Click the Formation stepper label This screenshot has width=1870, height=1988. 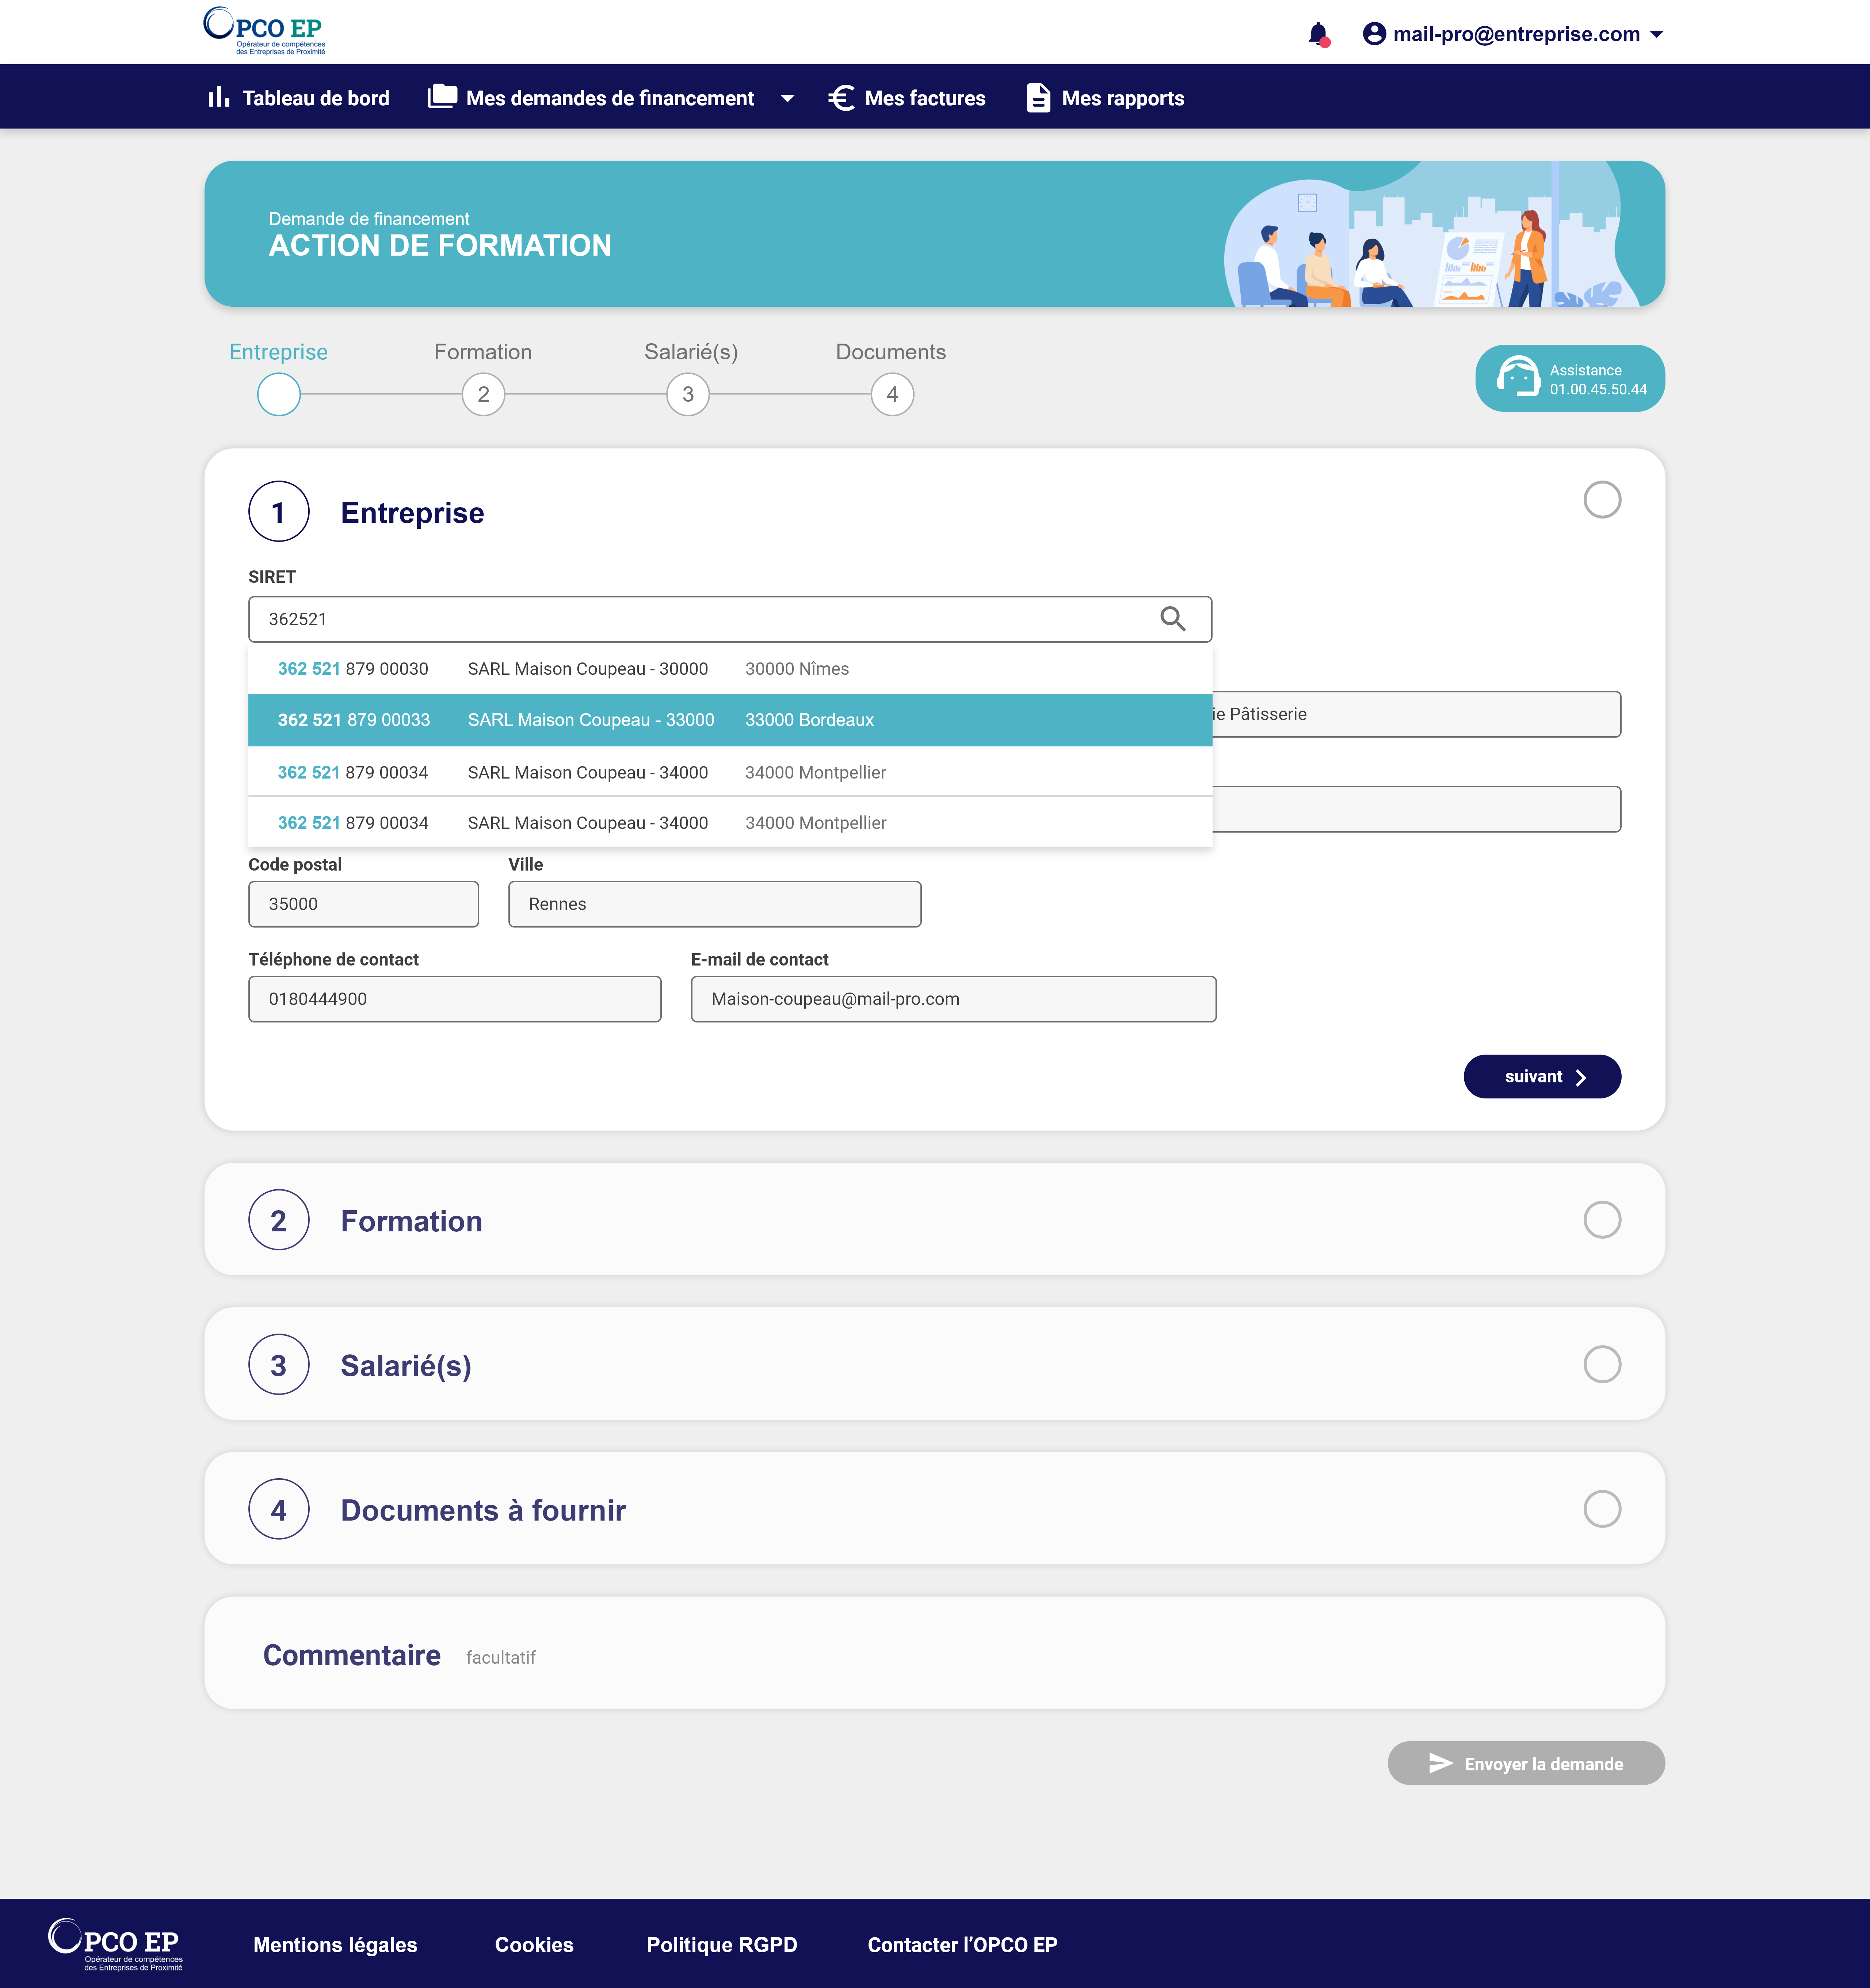tap(483, 352)
